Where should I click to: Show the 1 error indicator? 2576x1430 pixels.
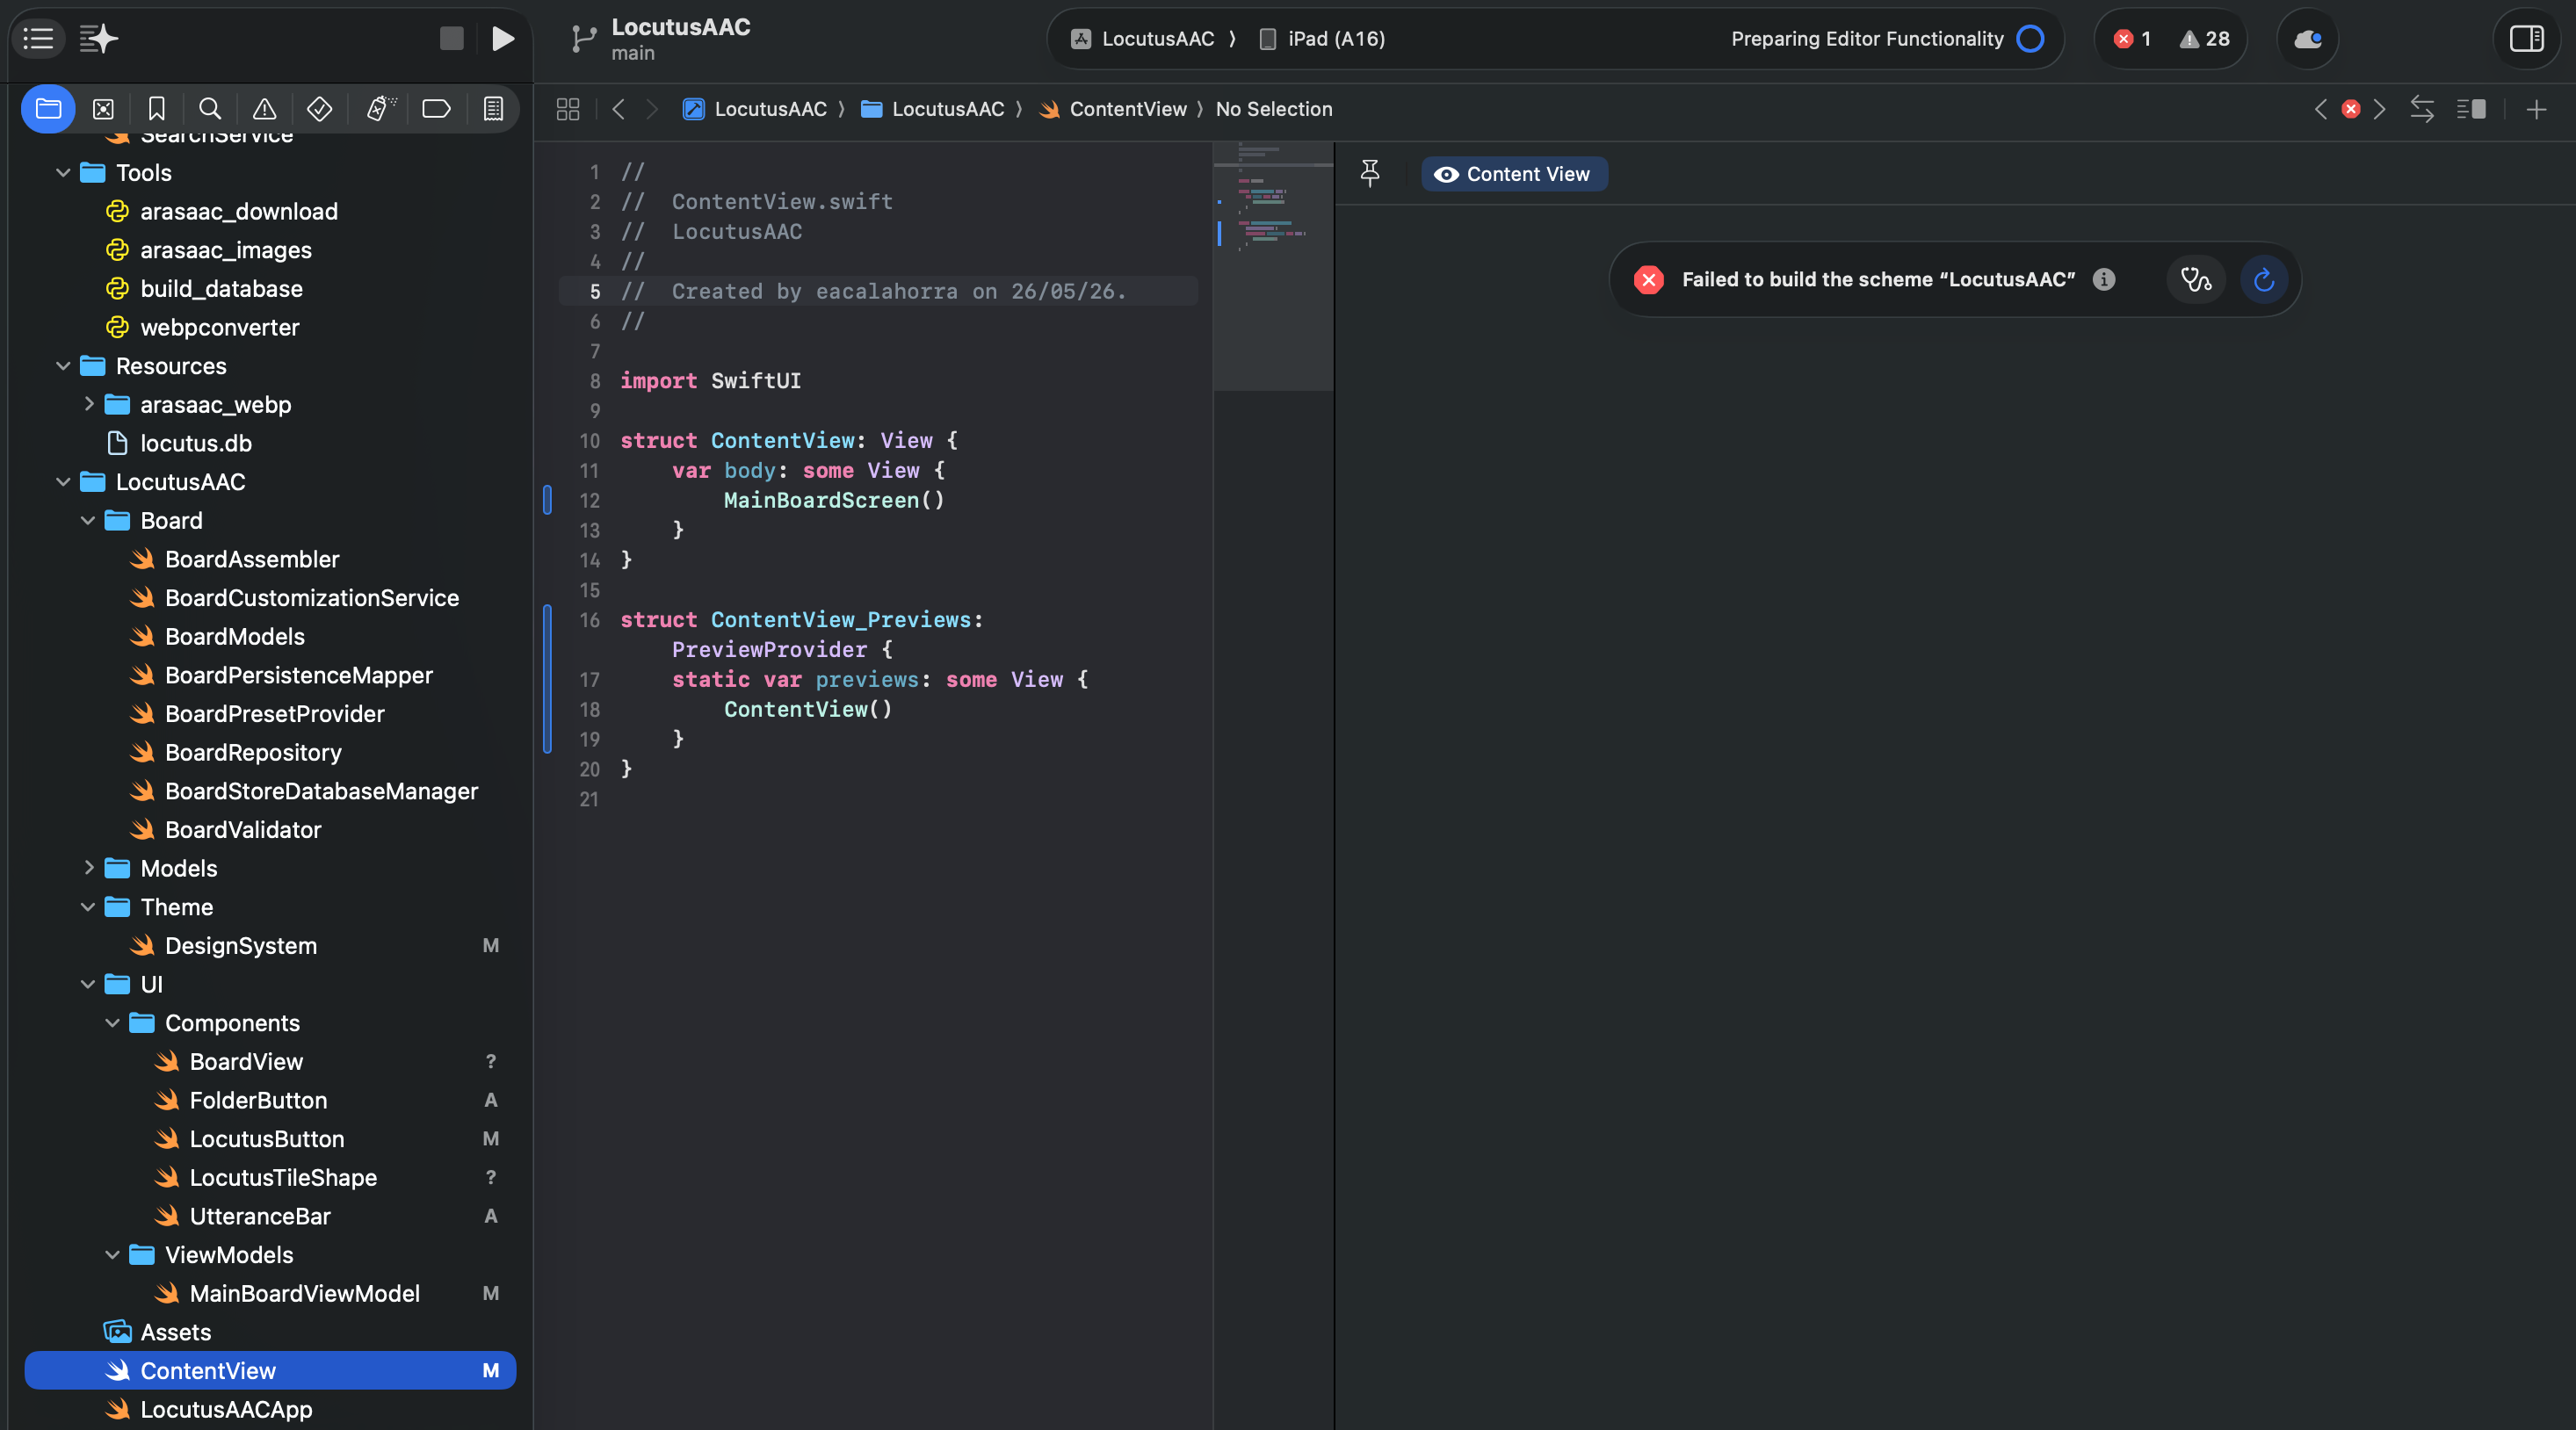(2132, 39)
